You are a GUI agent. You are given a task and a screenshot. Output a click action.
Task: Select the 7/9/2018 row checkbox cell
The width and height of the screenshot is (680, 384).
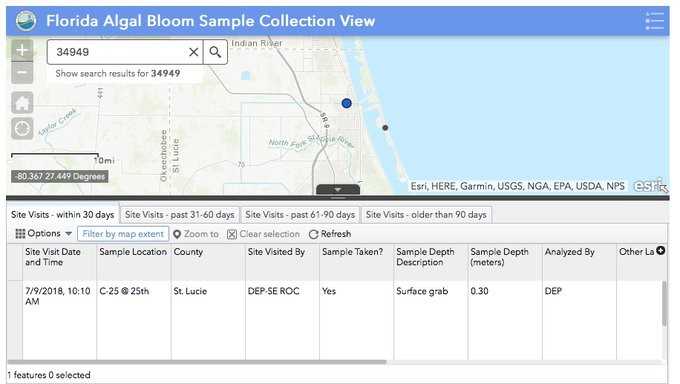[x=15, y=320]
